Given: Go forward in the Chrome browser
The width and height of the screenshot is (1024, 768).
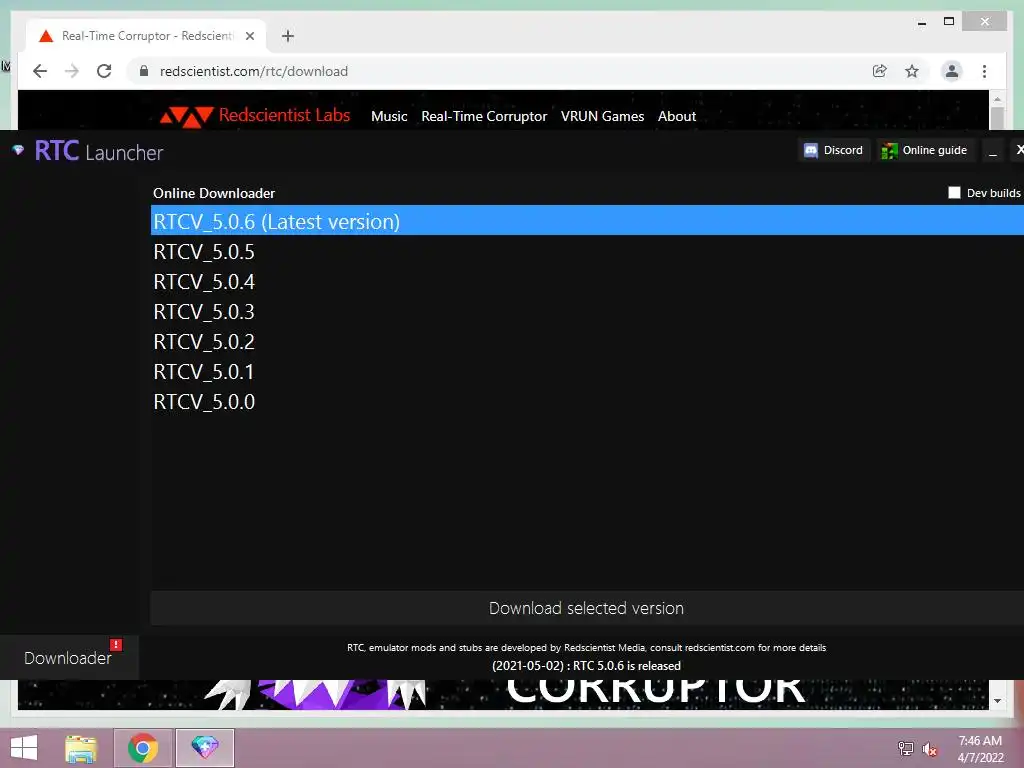Looking at the screenshot, I should [72, 71].
